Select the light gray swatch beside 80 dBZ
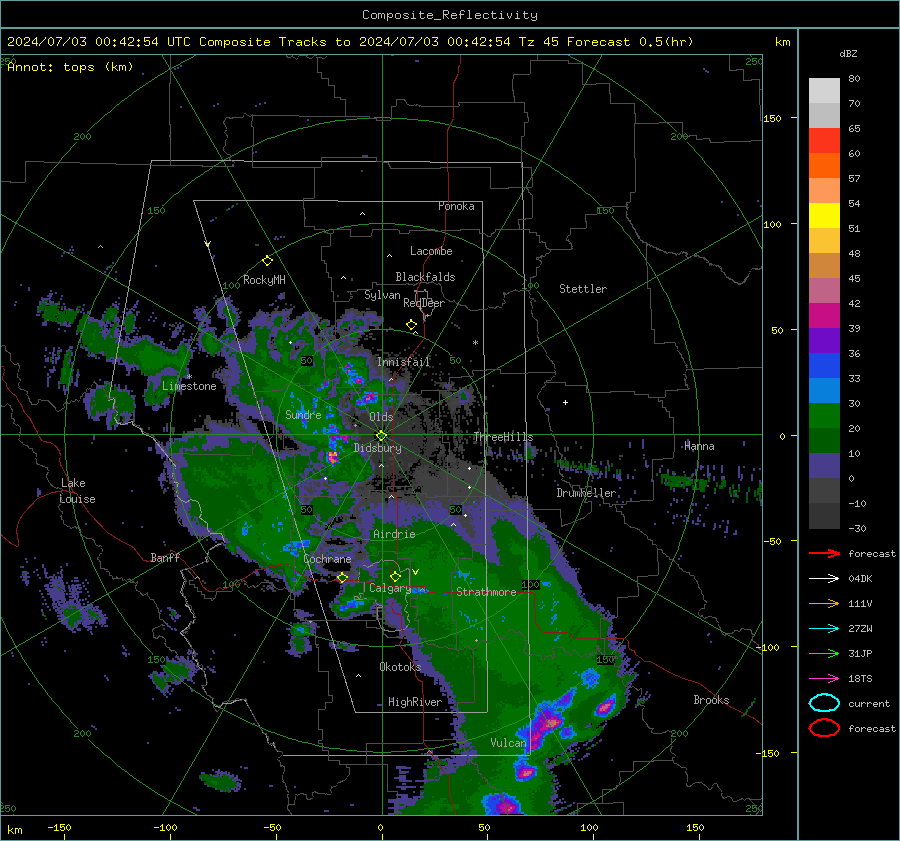The image size is (900, 841). point(824,91)
